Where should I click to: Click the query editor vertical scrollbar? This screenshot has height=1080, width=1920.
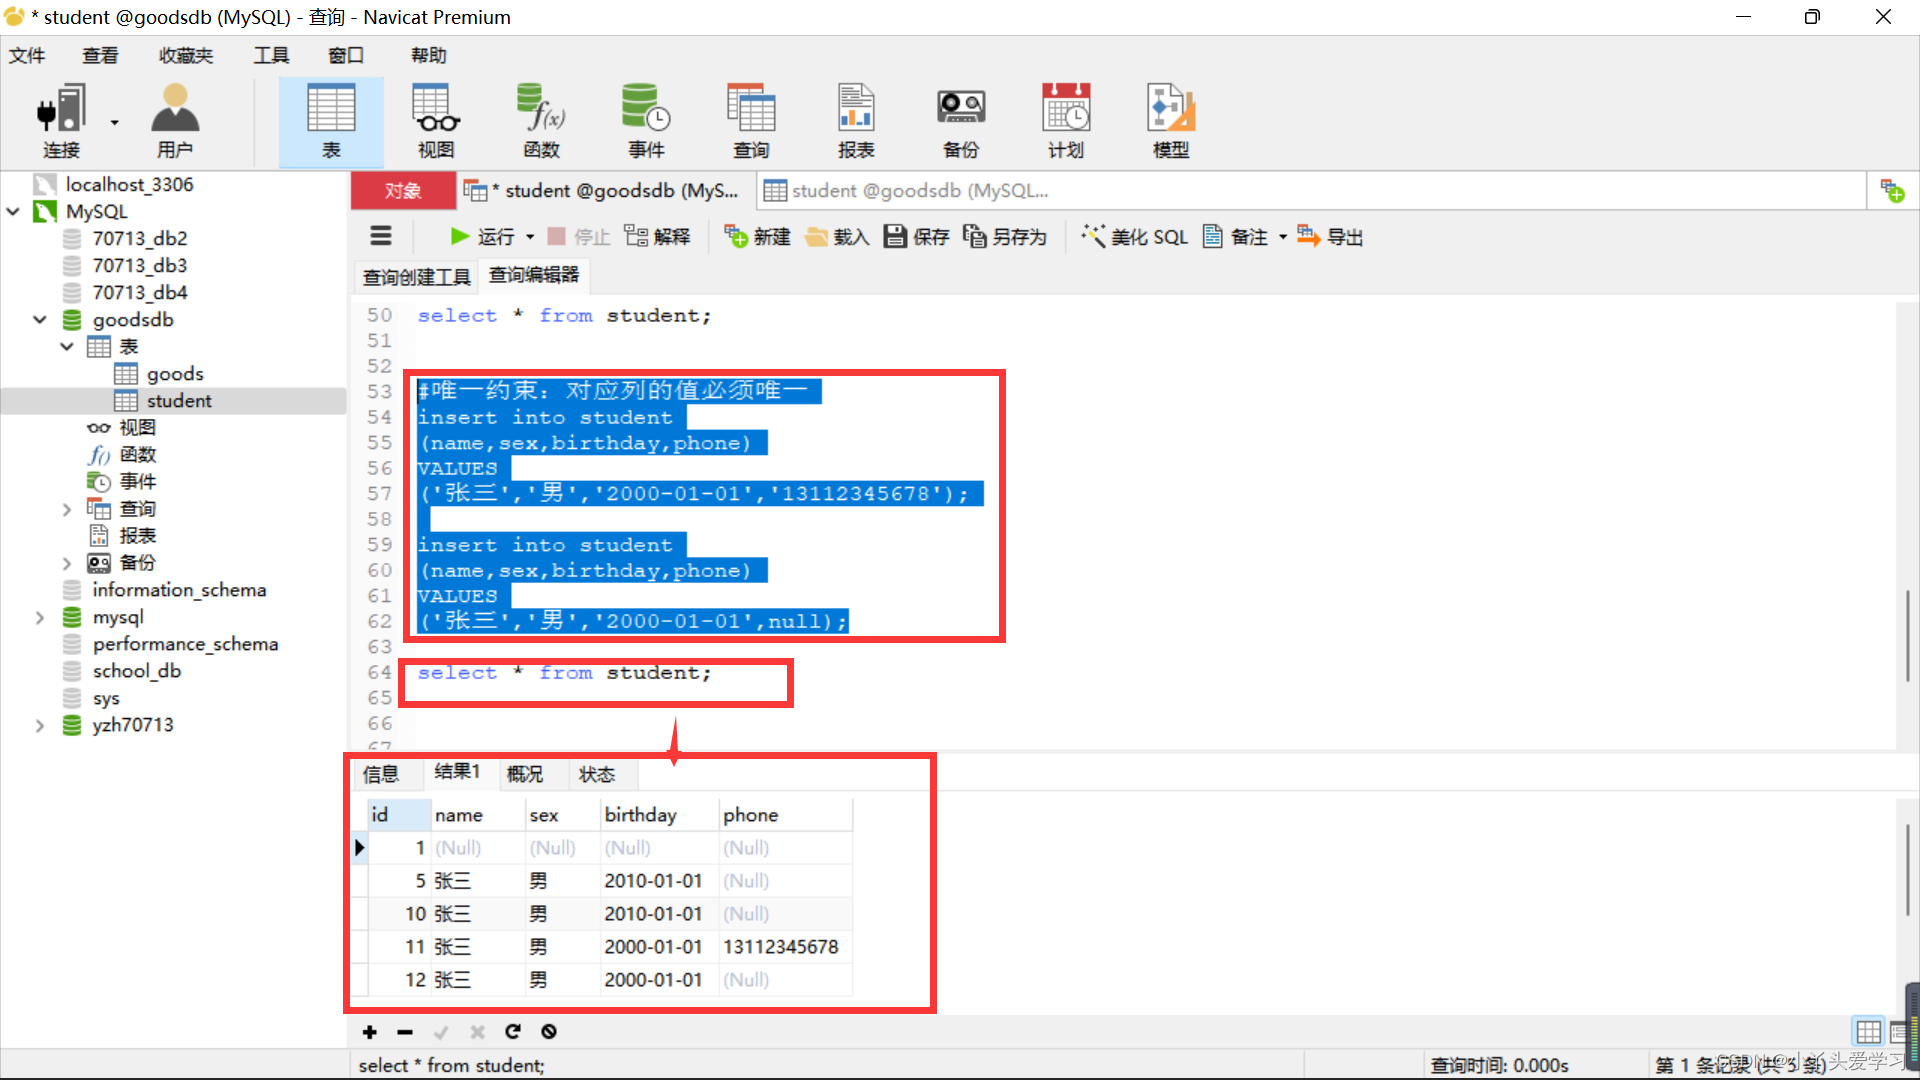(1907, 636)
